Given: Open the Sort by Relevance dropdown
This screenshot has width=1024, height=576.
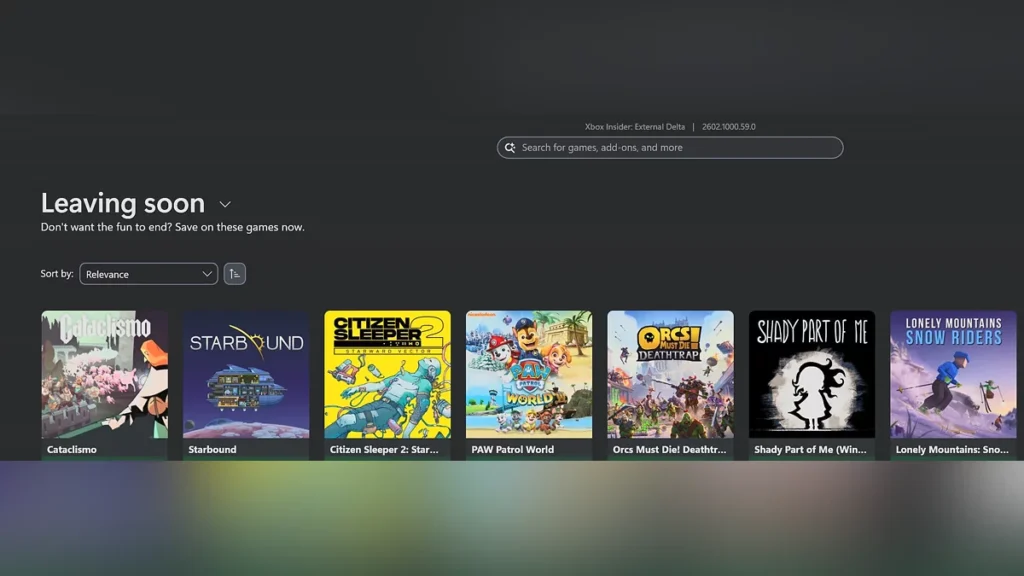Looking at the screenshot, I should click(x=148, y=274).
